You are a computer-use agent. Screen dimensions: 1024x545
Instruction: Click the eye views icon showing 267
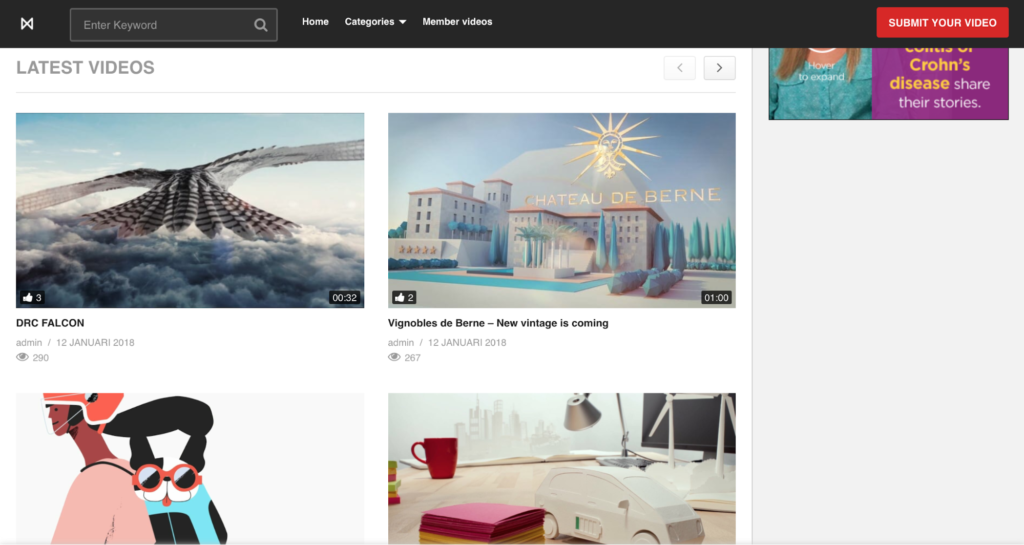click(394, 358)
